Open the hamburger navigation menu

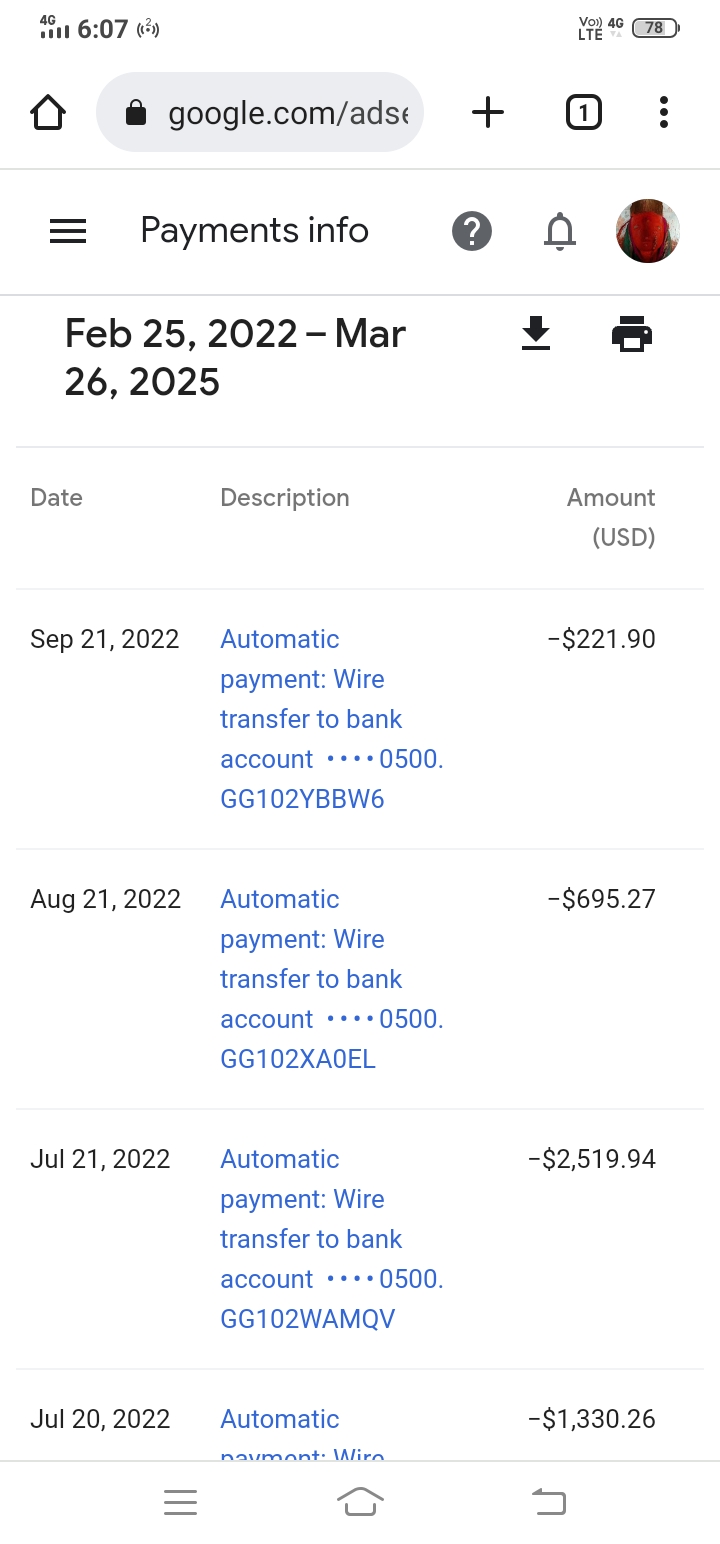coord(68,232)
